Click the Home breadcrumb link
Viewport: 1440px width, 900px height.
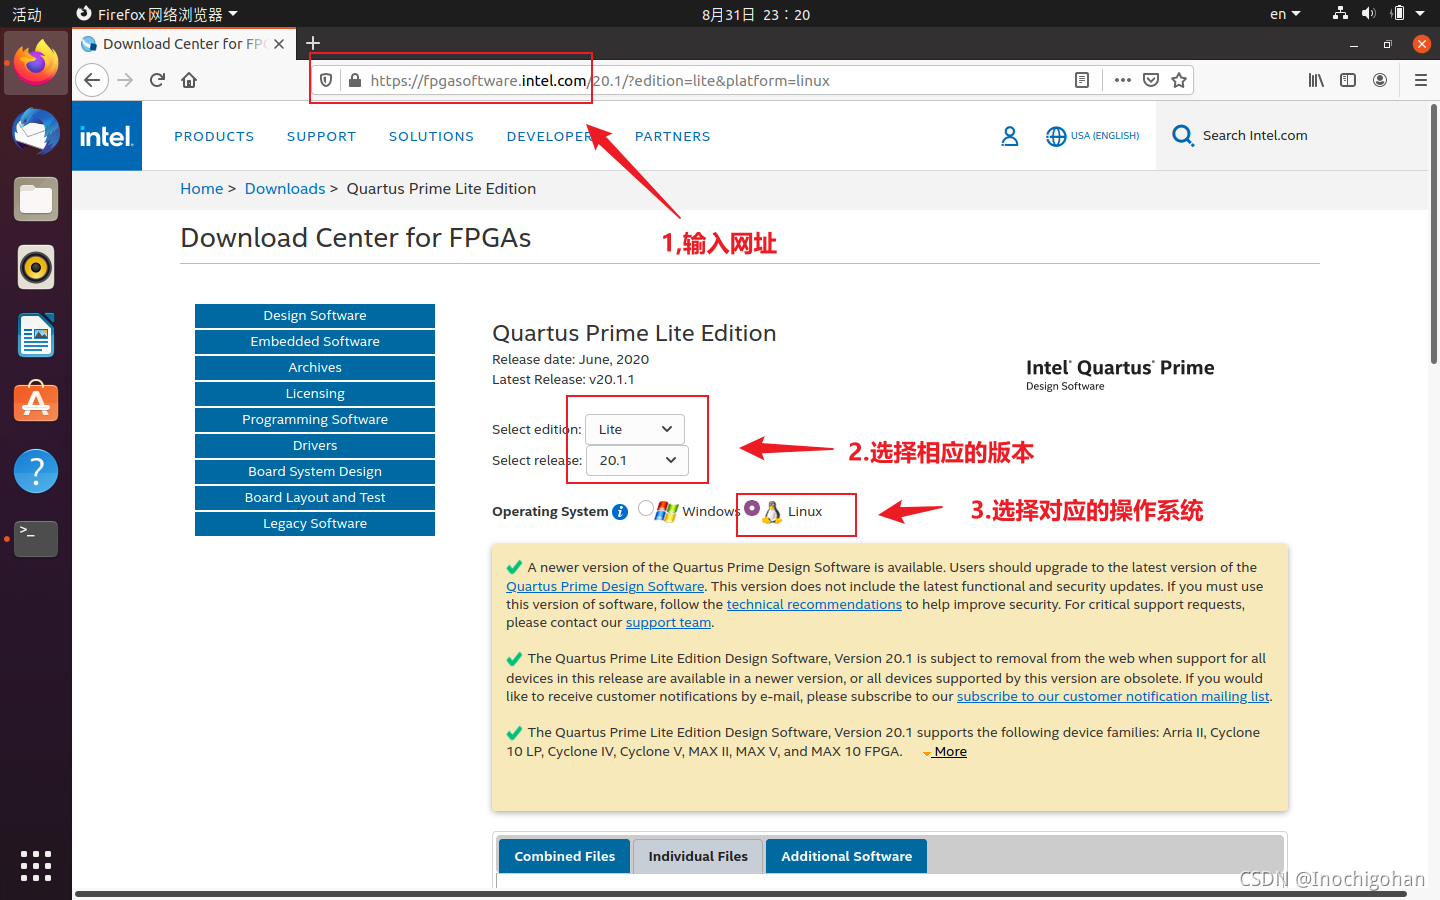(202, 189)
